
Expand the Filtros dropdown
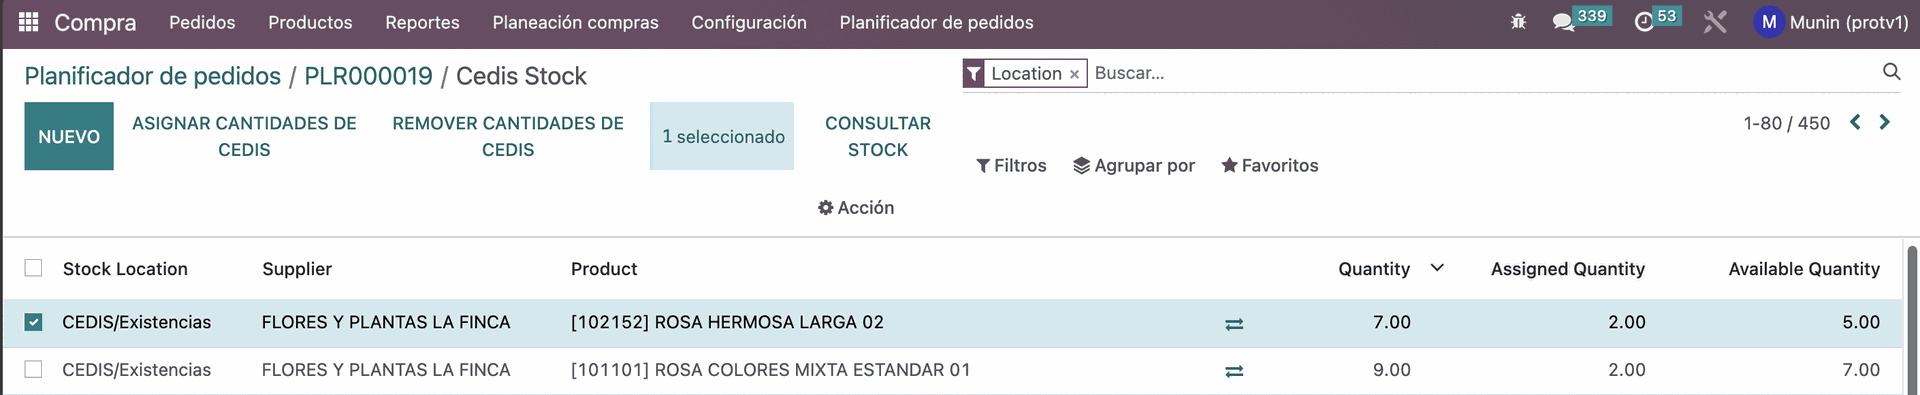click(1011, 166)
